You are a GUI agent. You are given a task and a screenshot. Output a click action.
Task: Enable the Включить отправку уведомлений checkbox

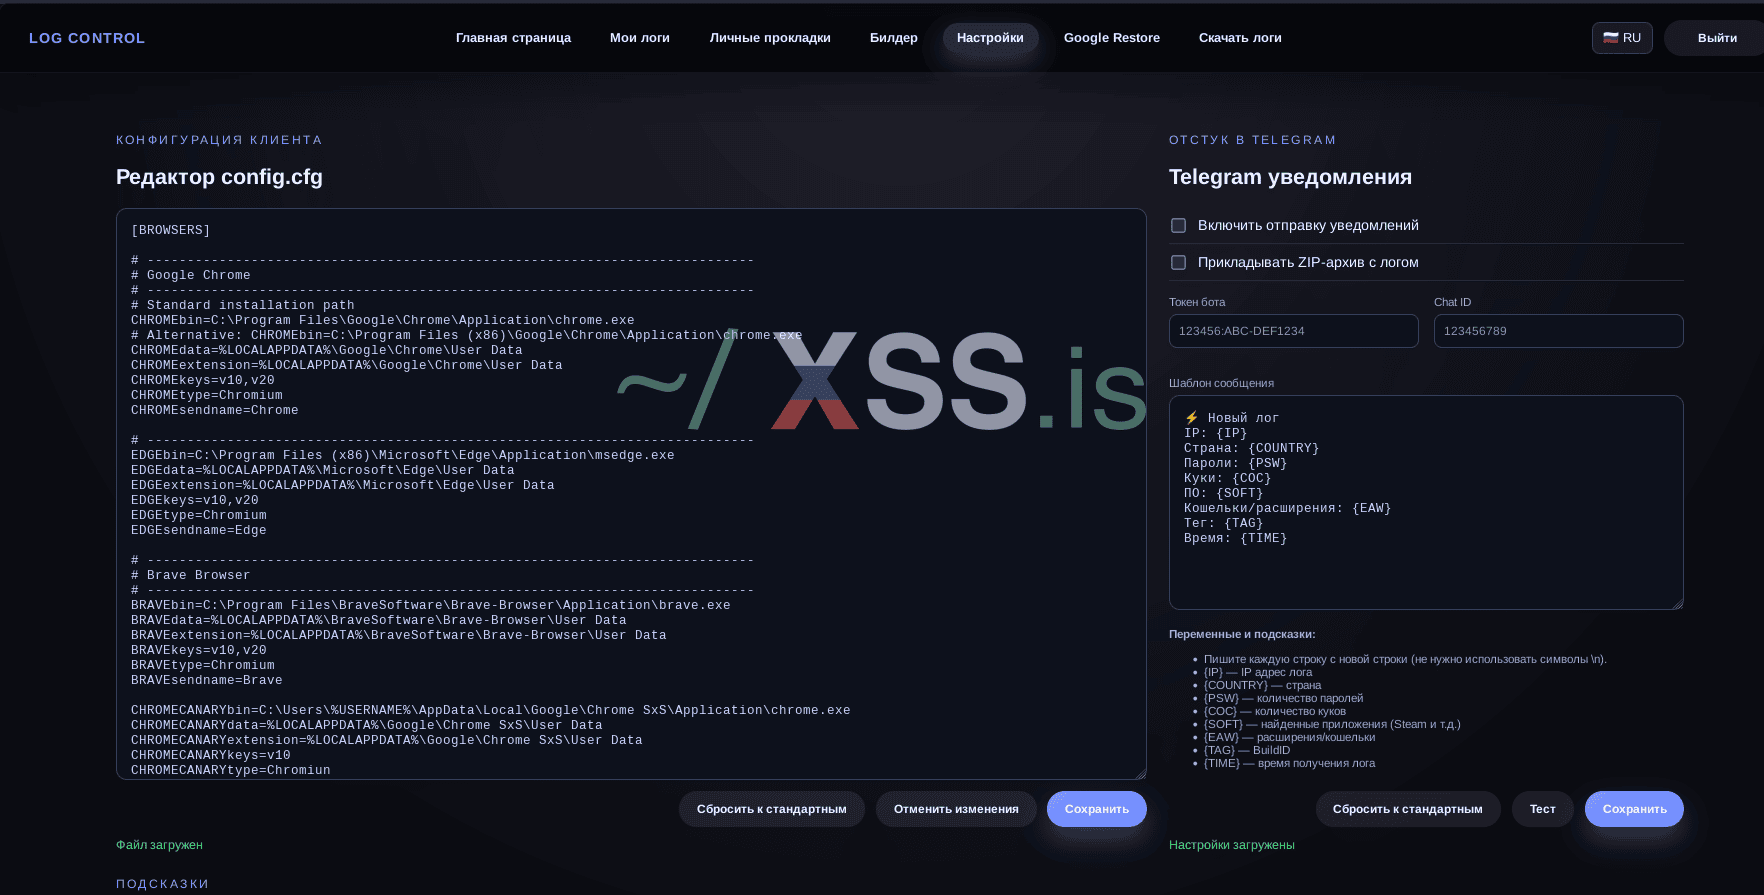pyautogui.click(x=1178, y=226)
